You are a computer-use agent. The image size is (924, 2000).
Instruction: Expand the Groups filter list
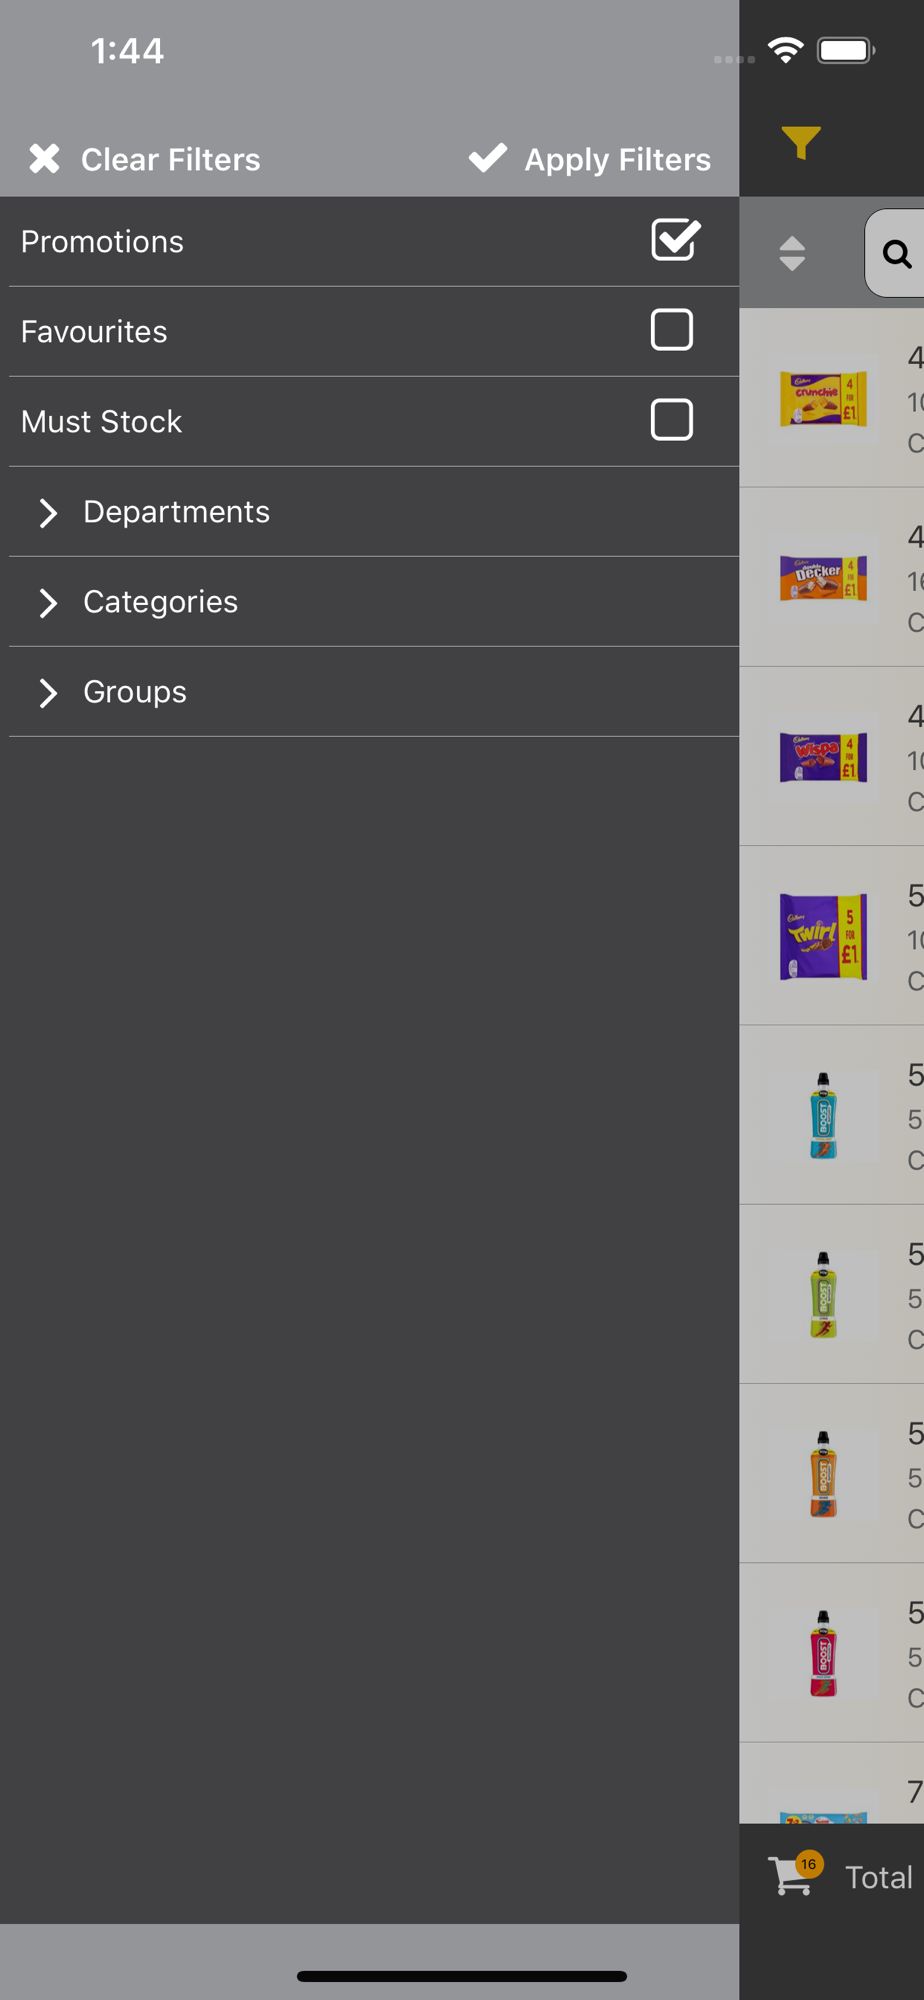[x=374, y=692]
